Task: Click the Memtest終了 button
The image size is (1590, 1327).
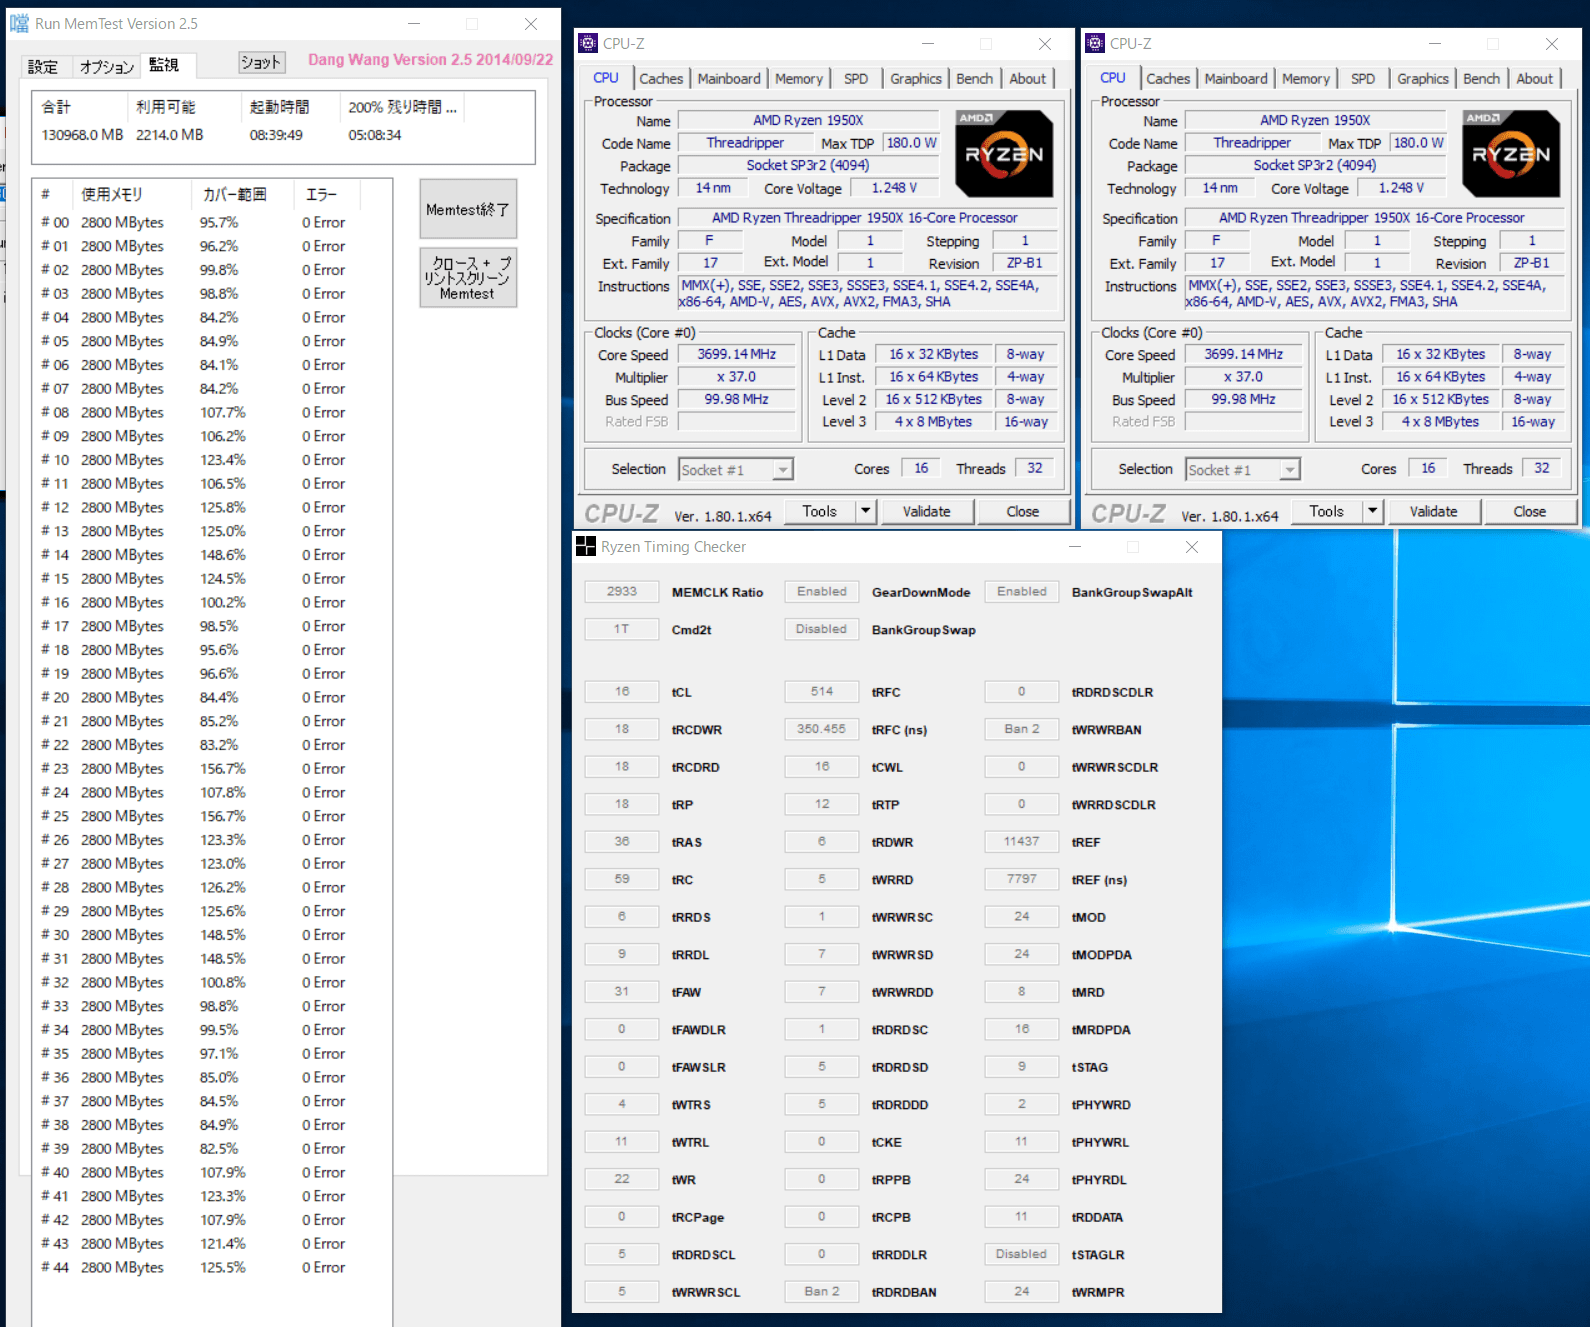Action: click(468, 209)
